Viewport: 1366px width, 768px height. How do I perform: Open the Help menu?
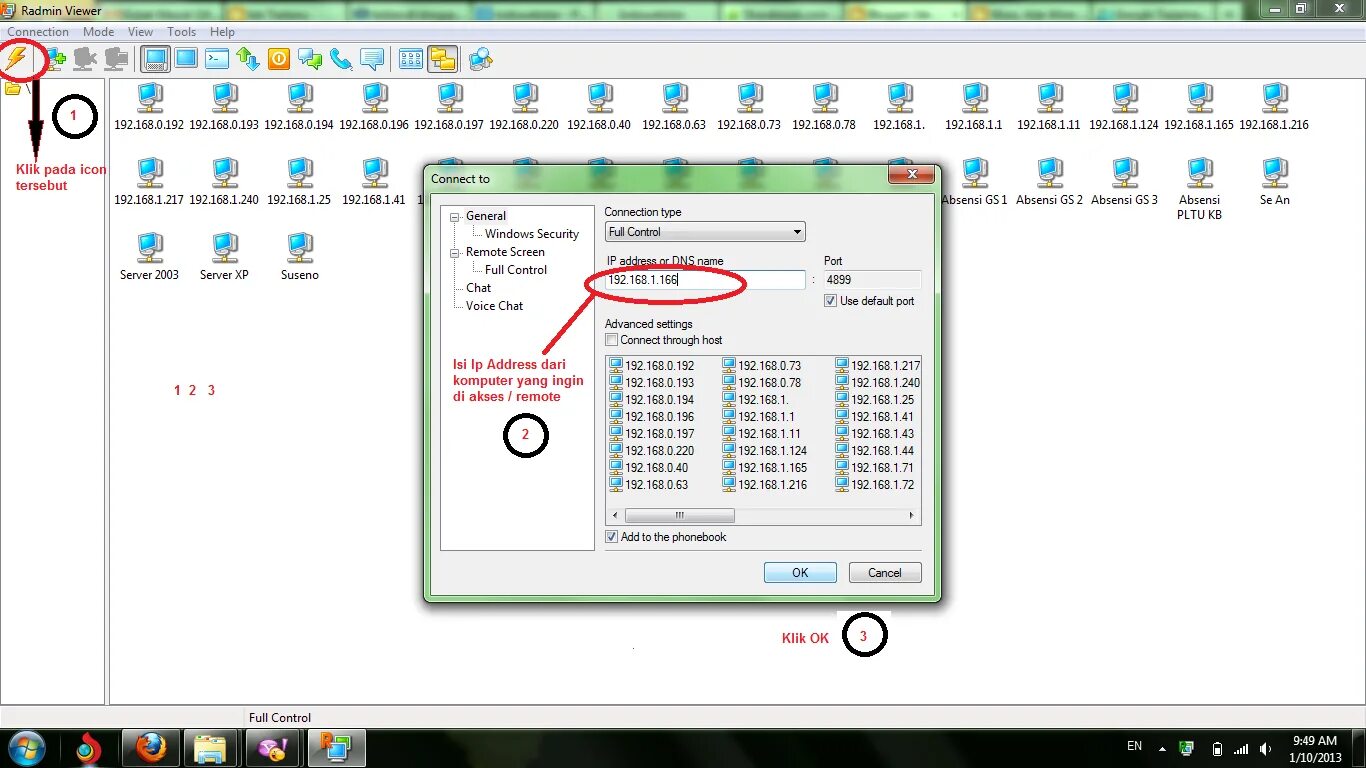(222, 32)
